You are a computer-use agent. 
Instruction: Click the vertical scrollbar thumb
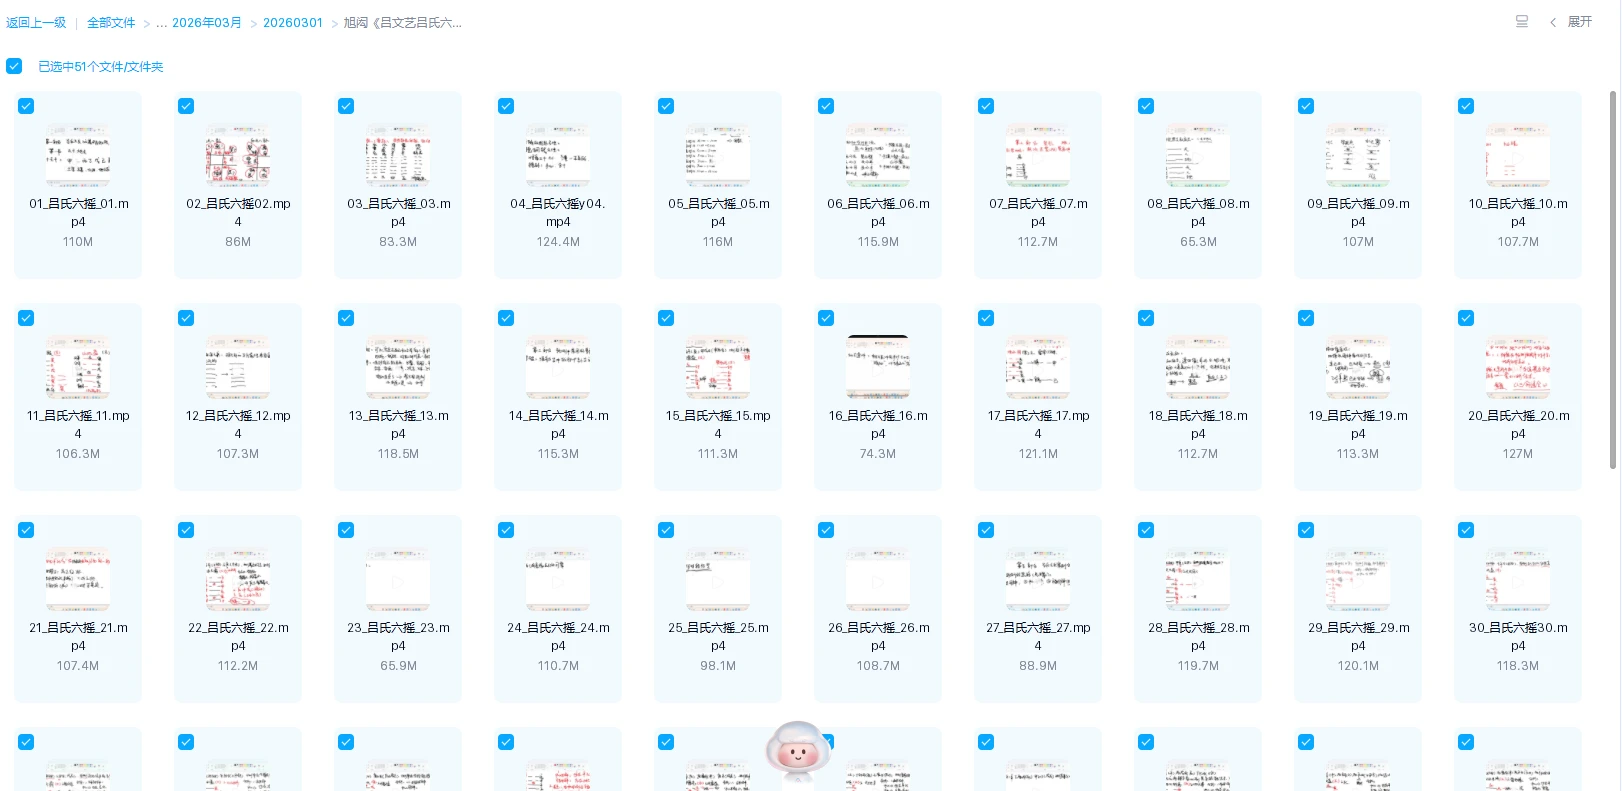tap(1612, 280)
